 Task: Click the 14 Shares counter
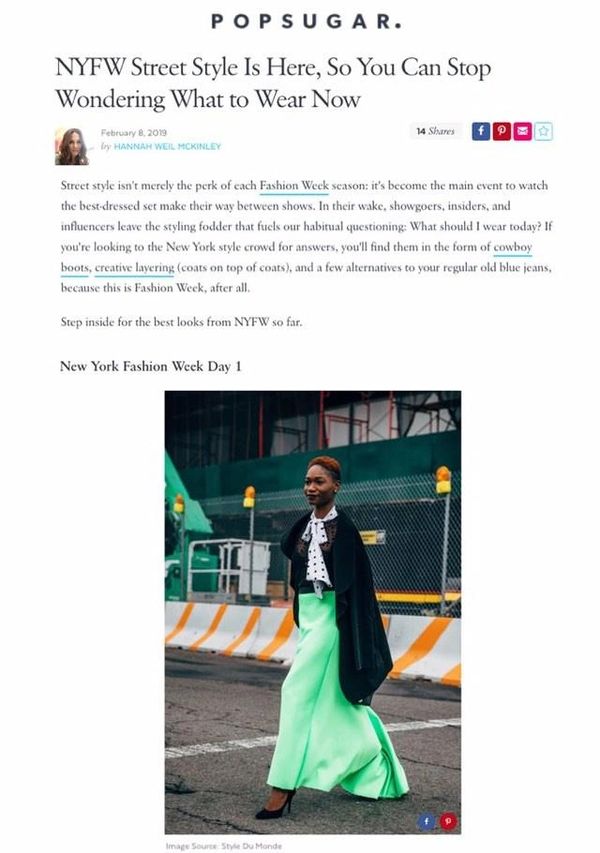coord(435,131)
